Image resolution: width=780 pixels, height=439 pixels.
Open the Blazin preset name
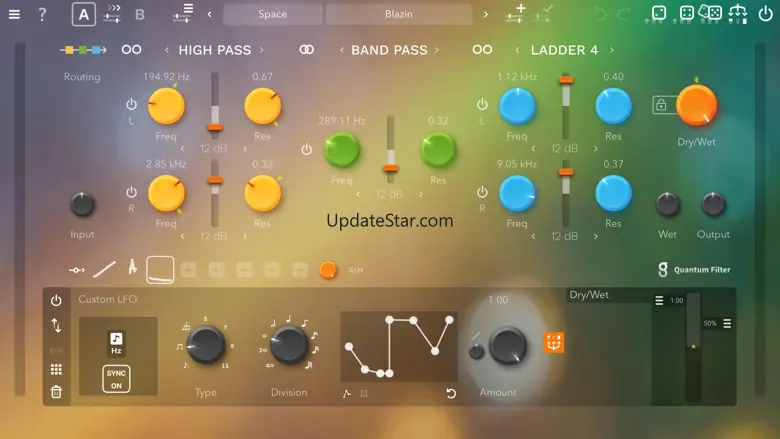click(399, 14)
